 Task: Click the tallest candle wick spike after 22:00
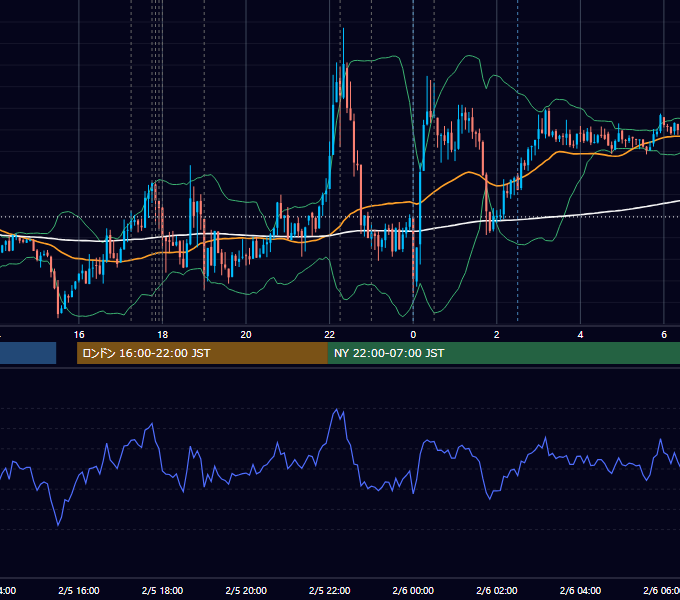click(x=343, y=48)
